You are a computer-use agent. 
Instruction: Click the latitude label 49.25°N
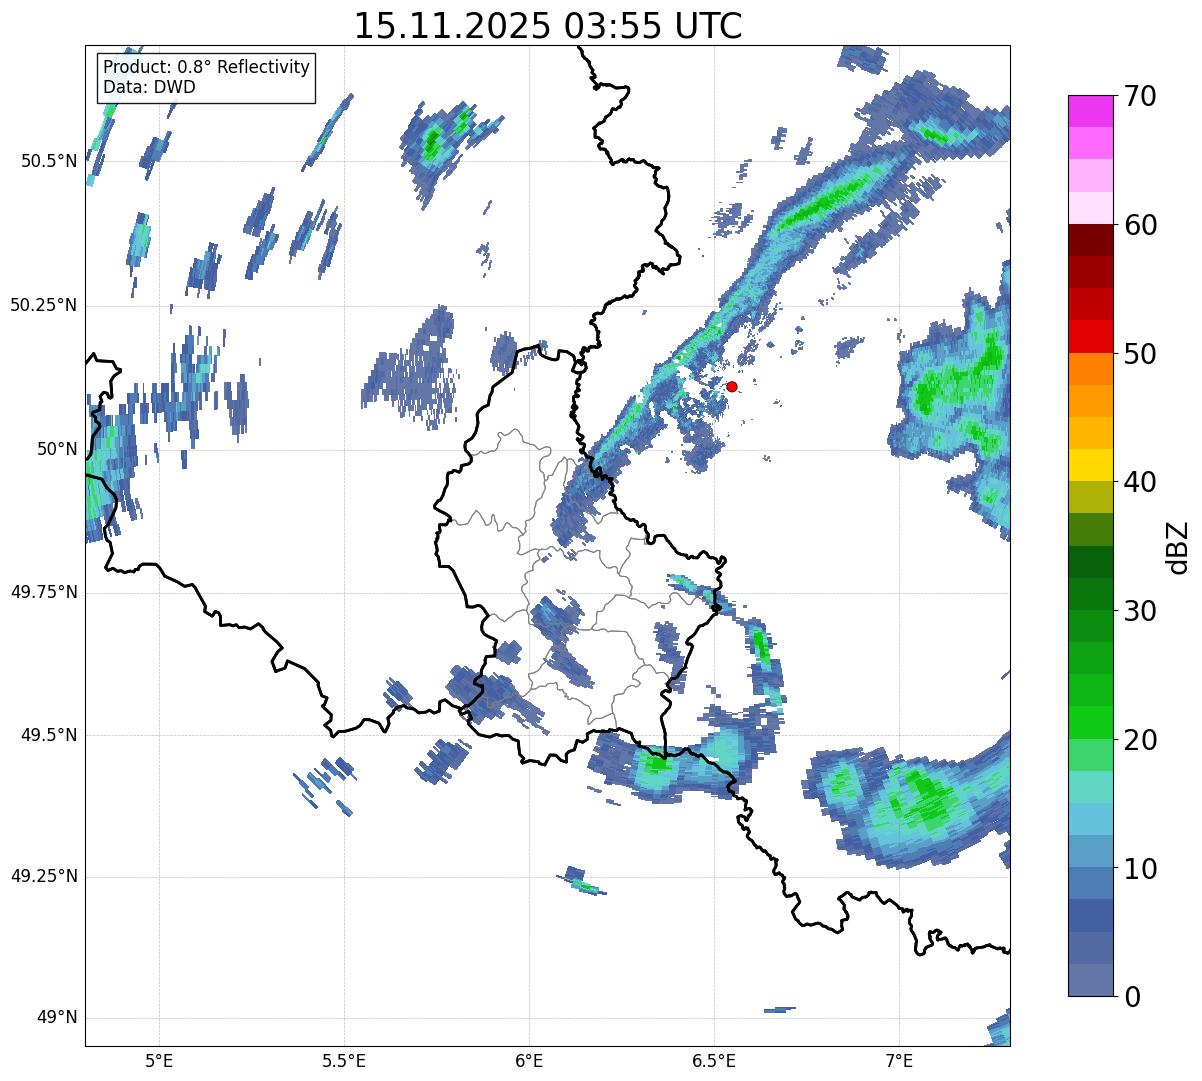pyautogui.click(x=44, y=876)
